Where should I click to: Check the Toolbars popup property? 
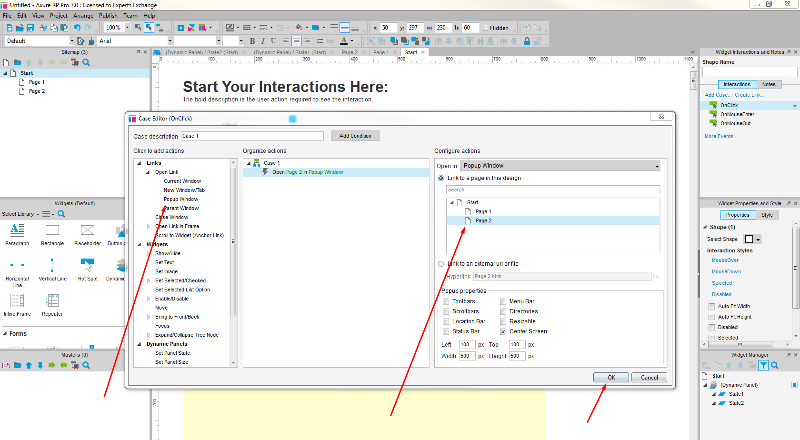tap(446, 302)
